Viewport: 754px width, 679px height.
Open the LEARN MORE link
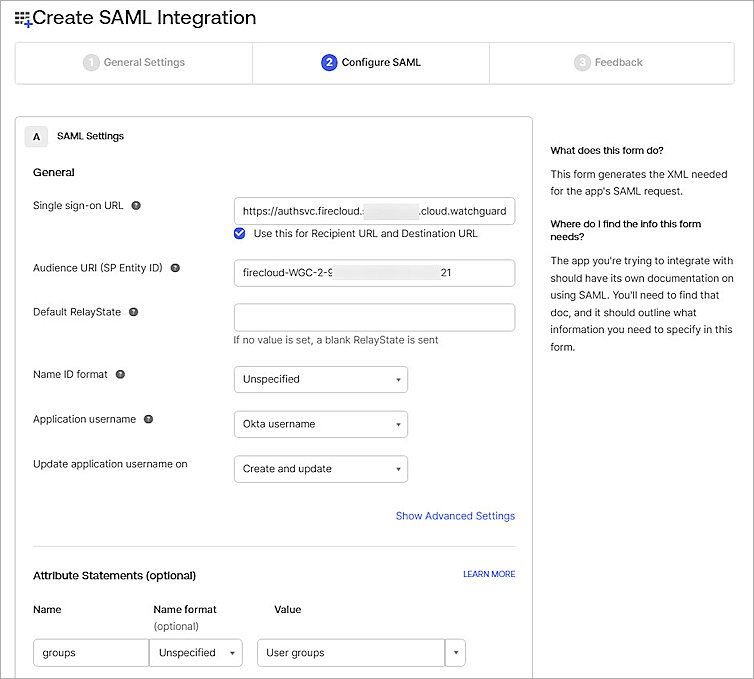click(x=489, y=574)
